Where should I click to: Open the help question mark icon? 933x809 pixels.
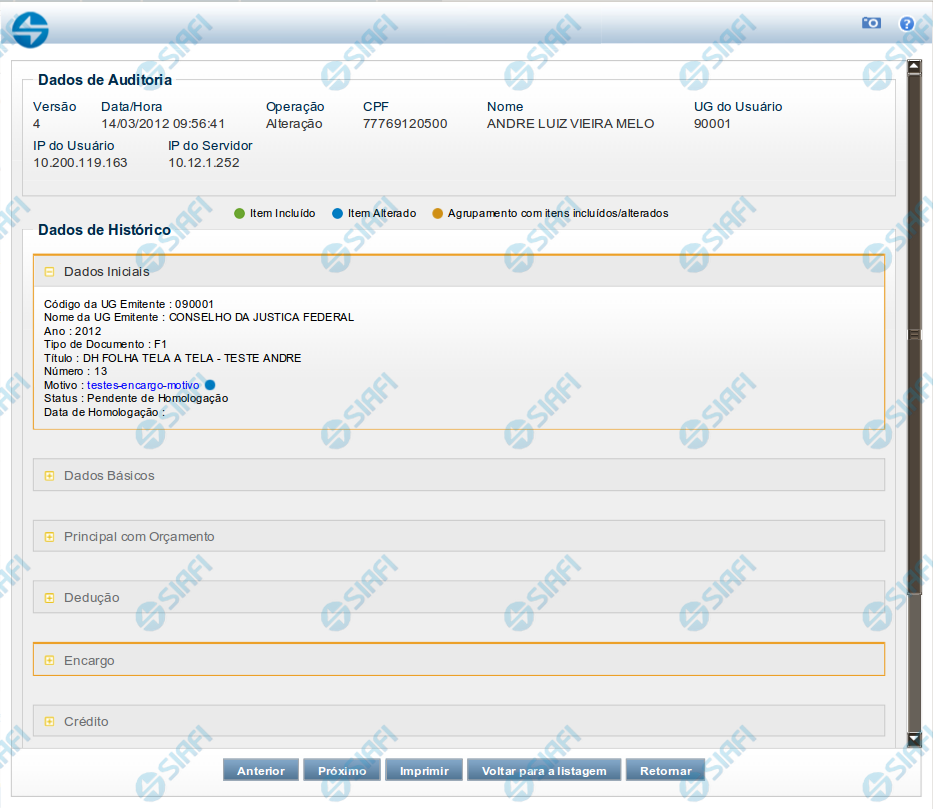pos(907,23)
